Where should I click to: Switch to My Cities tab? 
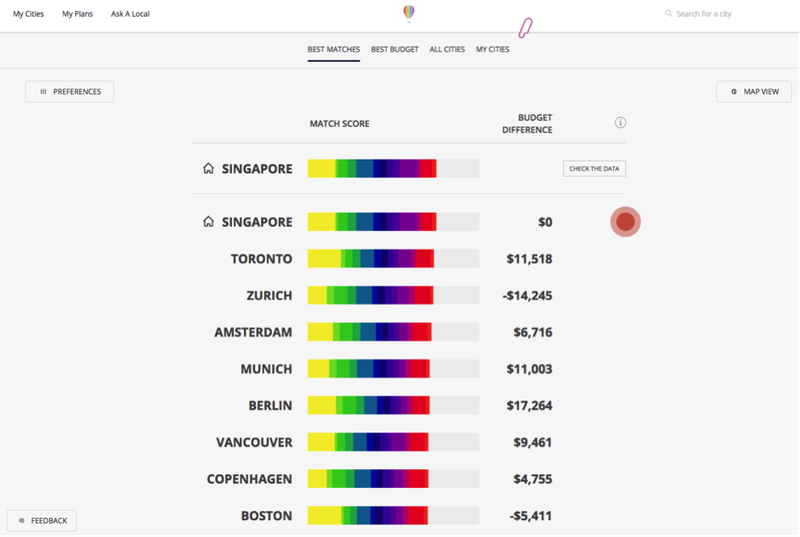pos(493,49)
